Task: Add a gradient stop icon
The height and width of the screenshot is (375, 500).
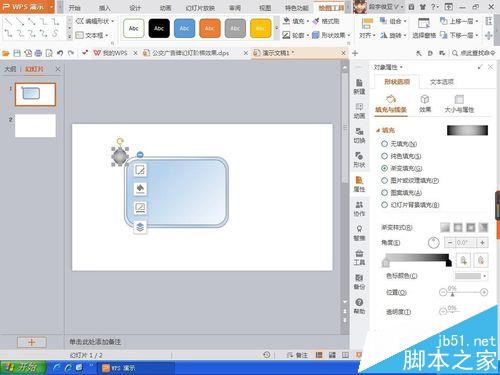Action: point(464,260)
